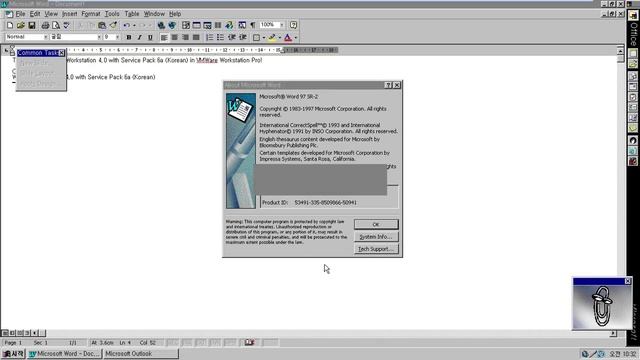Apply a bulleted list with the Bullets icon
The height and width of the screenshot is (360, 640).
[x=220, y=38]
